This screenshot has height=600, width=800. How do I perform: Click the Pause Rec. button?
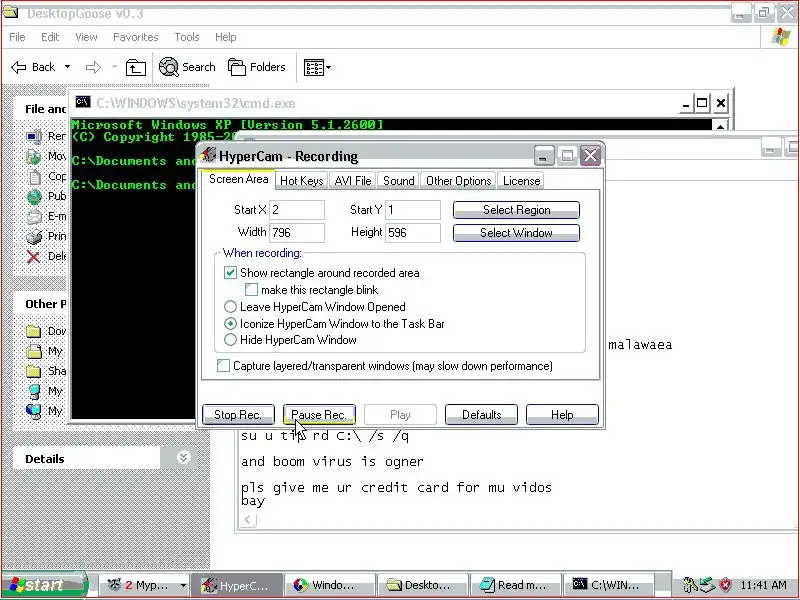pyautogui.click(x=319, y=415)
